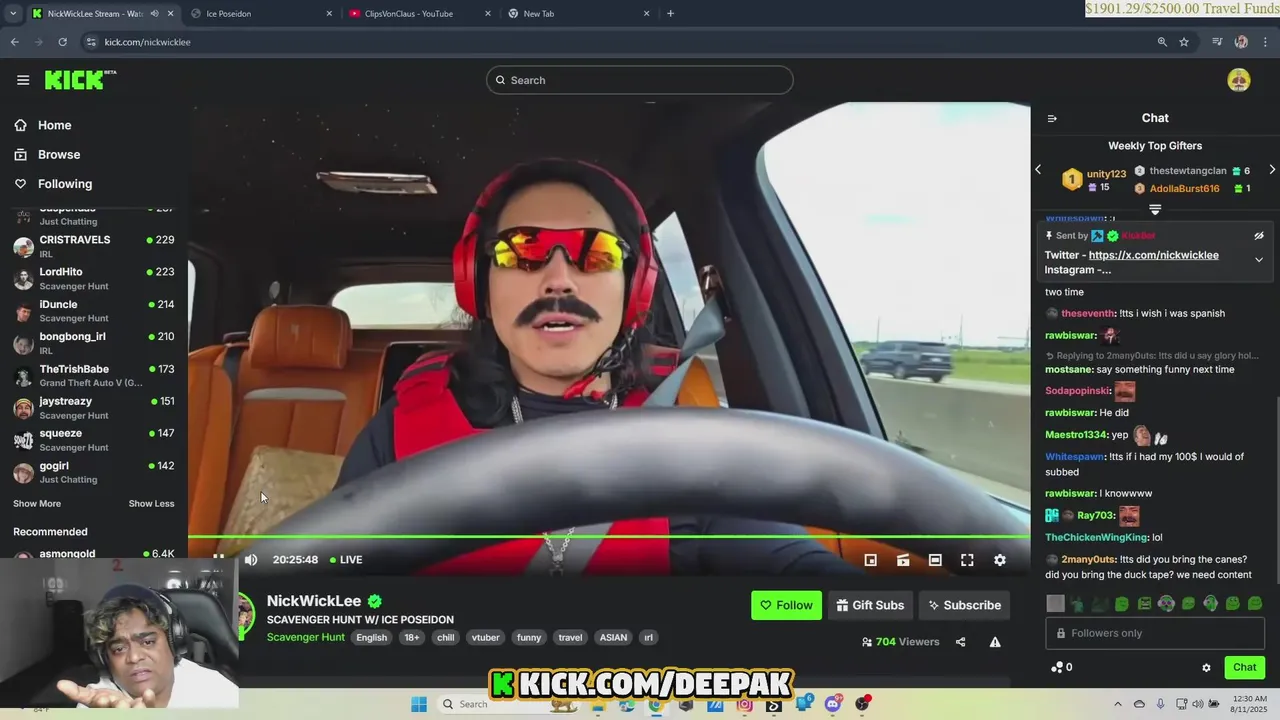Select the vtuber tag

pos(485,637)
